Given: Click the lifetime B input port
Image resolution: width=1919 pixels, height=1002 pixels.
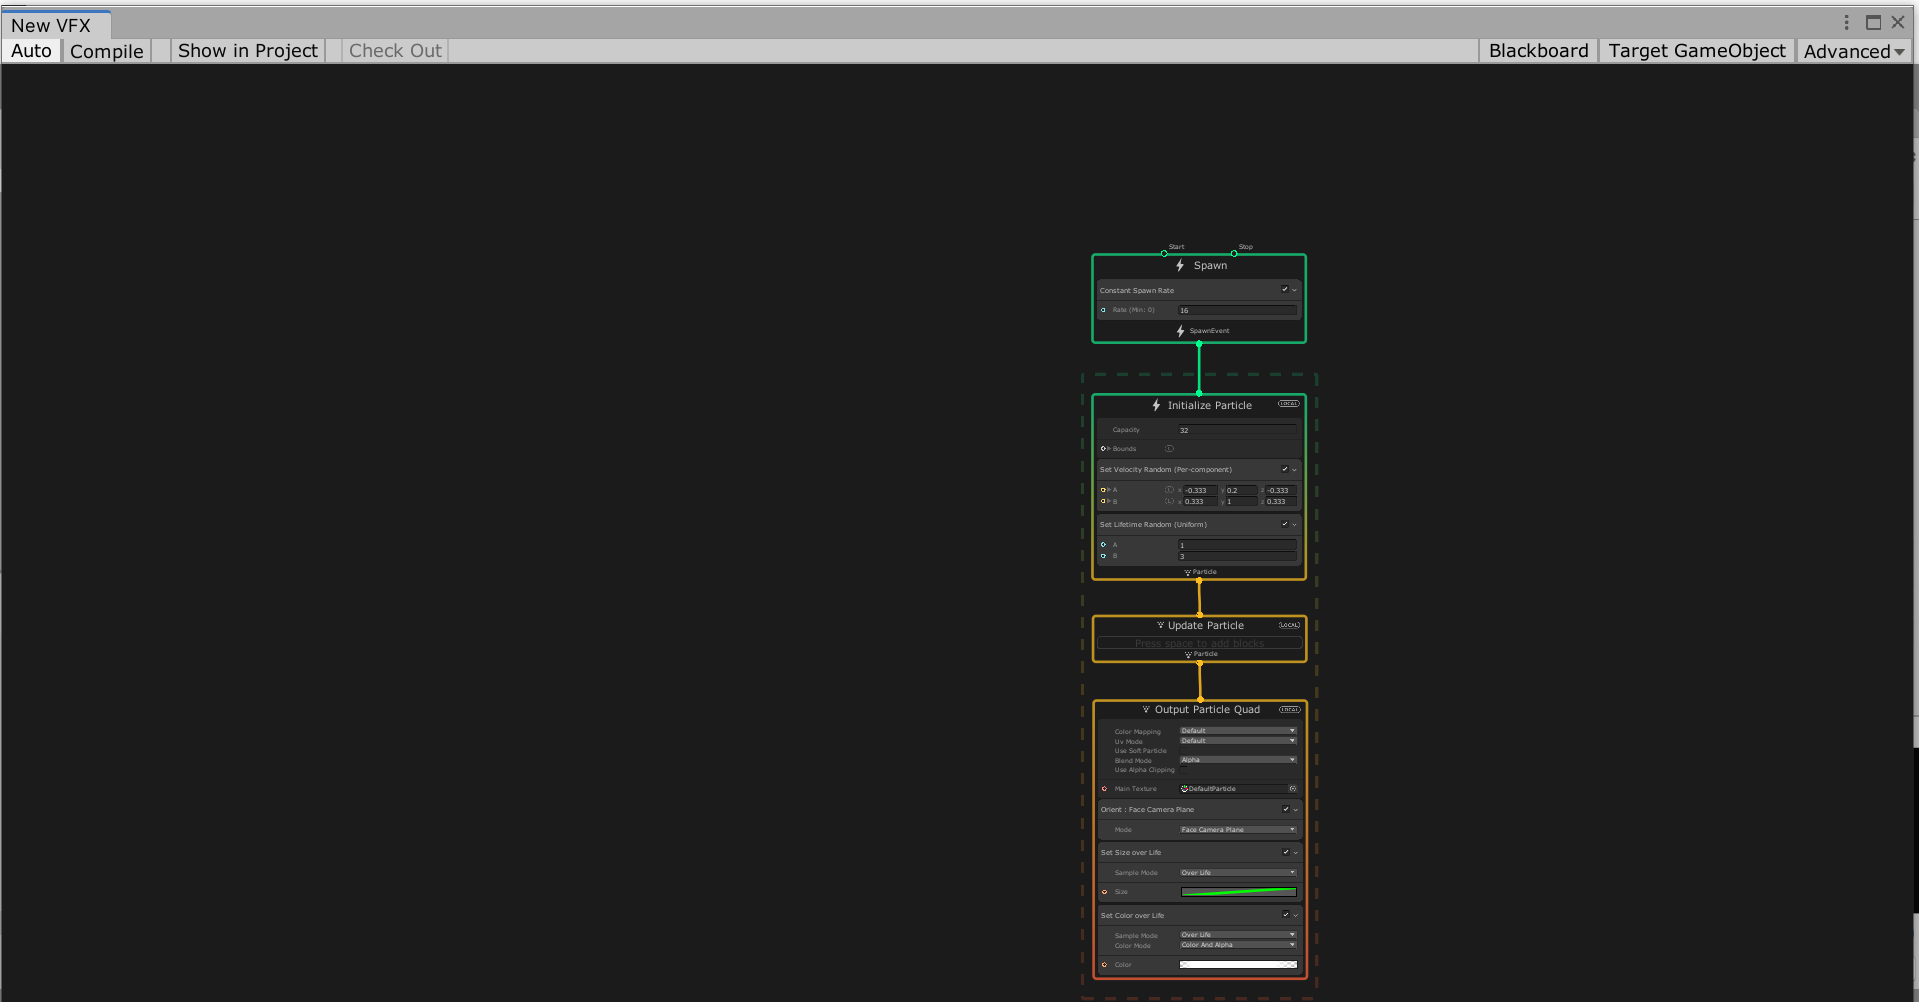Looking at the screenshot, I should [1104, 556].
